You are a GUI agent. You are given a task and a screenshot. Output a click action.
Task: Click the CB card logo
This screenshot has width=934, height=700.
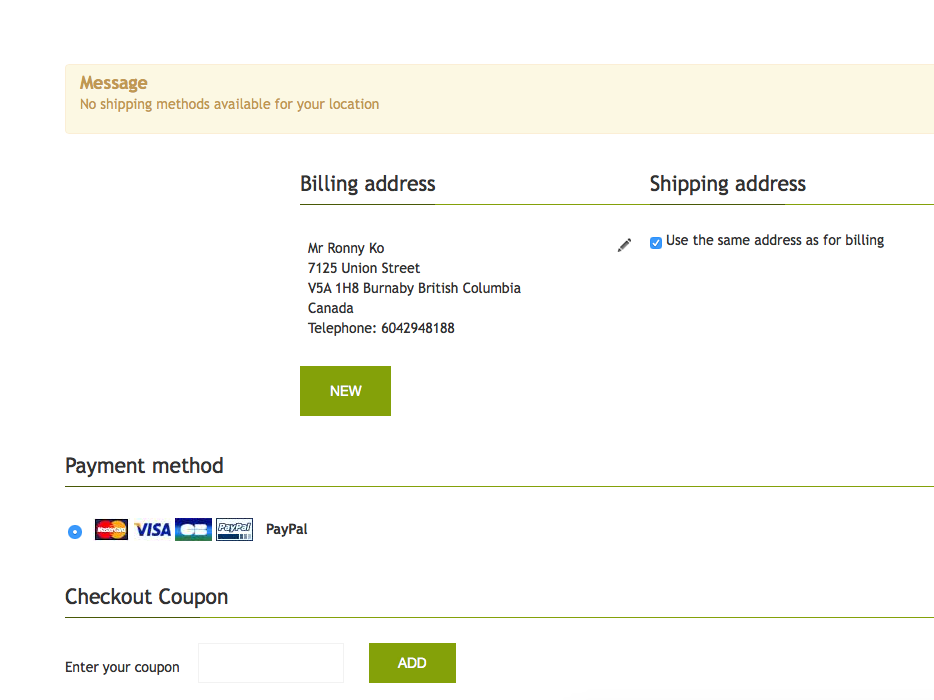(x=193, y=530)
